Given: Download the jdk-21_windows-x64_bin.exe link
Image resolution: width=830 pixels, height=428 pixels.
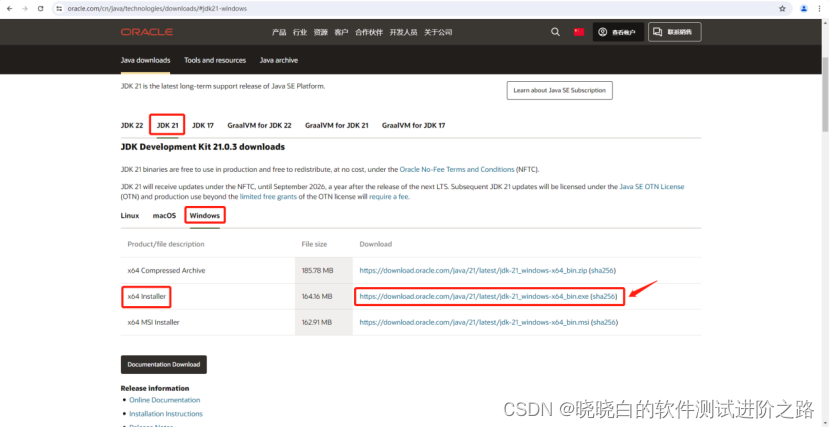Looking at the screenshot, I should tap(474, 297).
